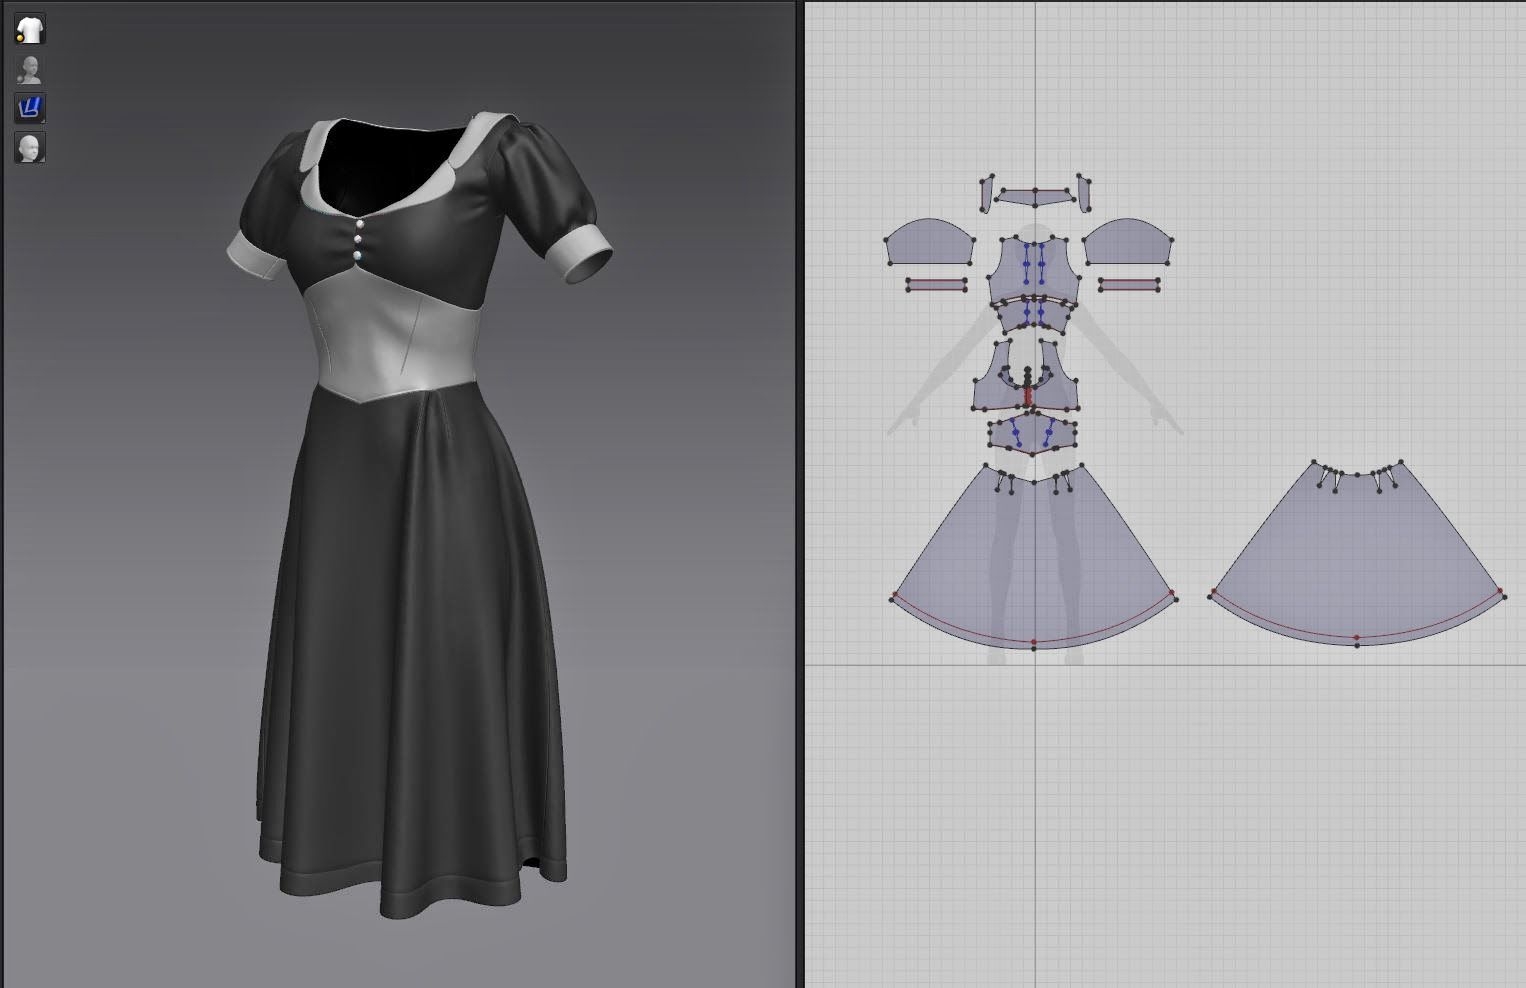Click the red seam line on skirt hem
1526x988 pixels.
pyautogui.click(x=1033, y=642)
